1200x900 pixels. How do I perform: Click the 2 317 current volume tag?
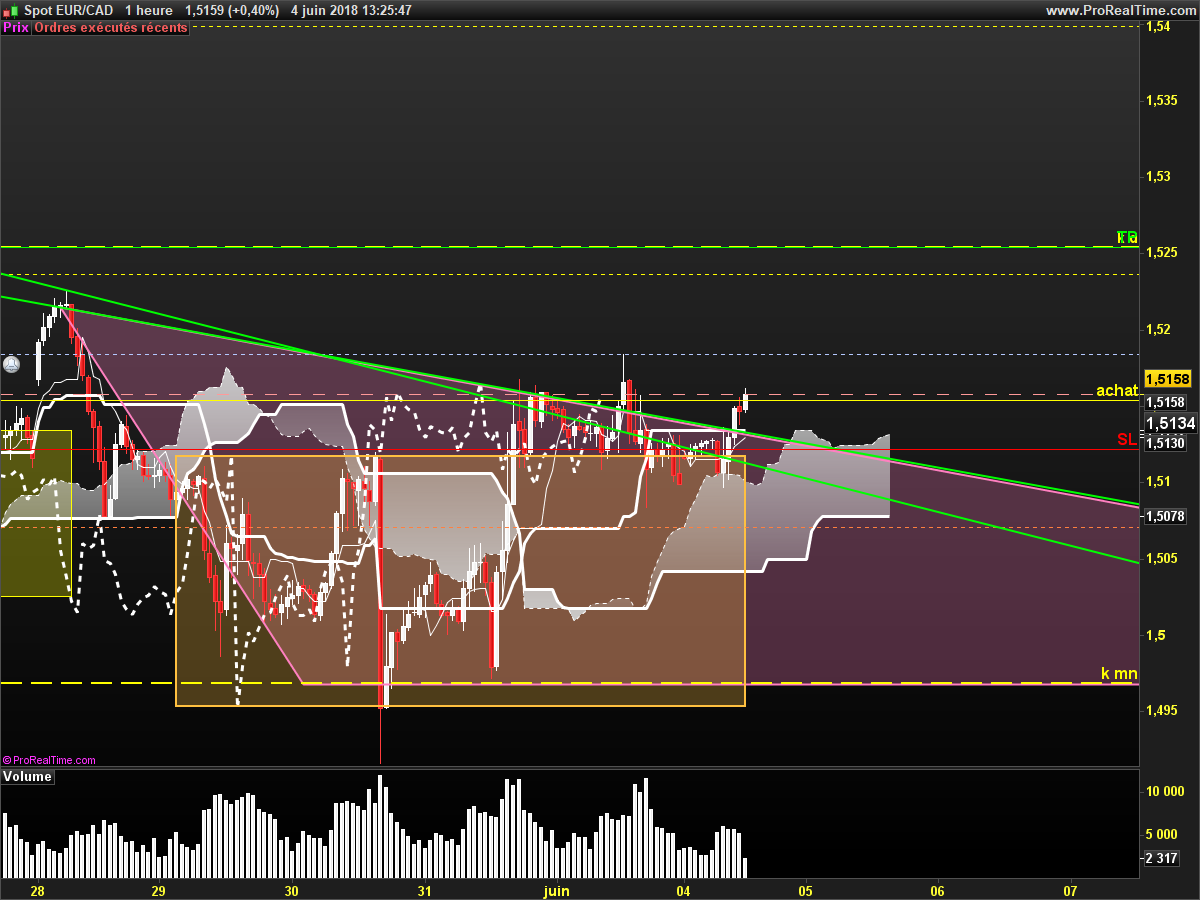click(1162, 858)
